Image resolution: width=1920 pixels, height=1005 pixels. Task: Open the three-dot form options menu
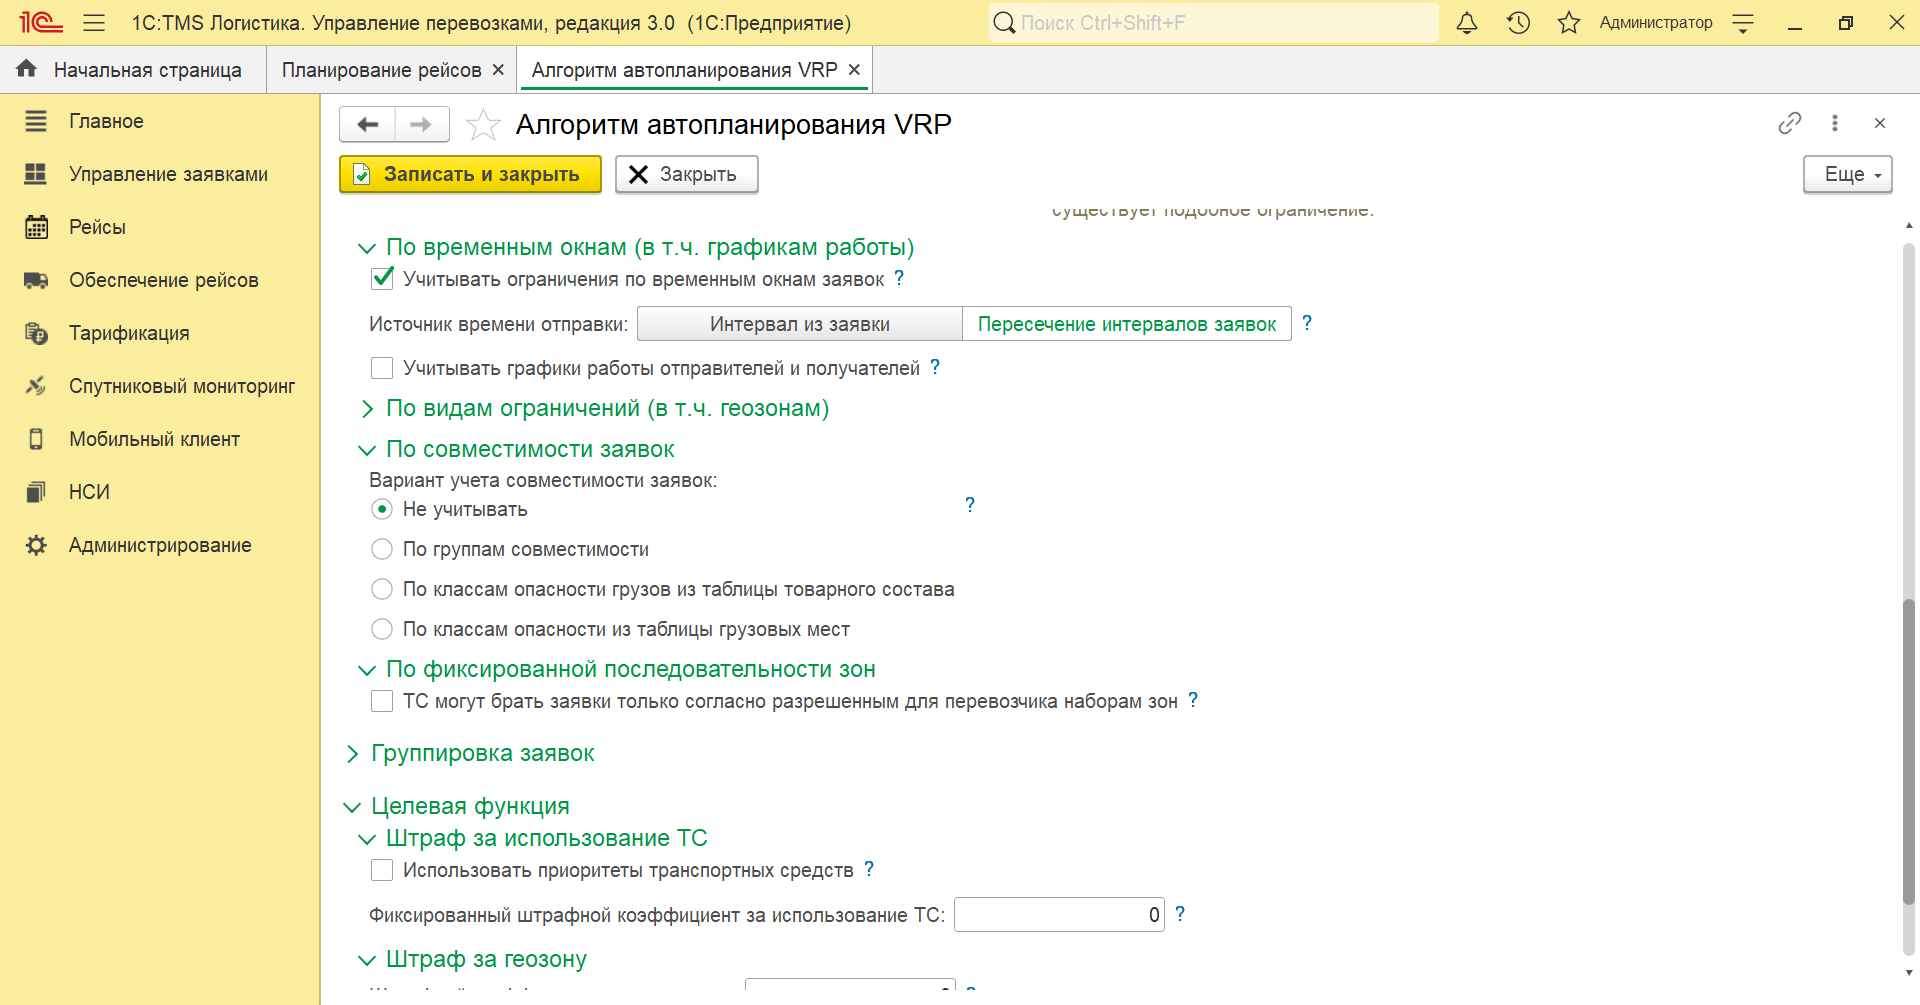coord(1834,123)
